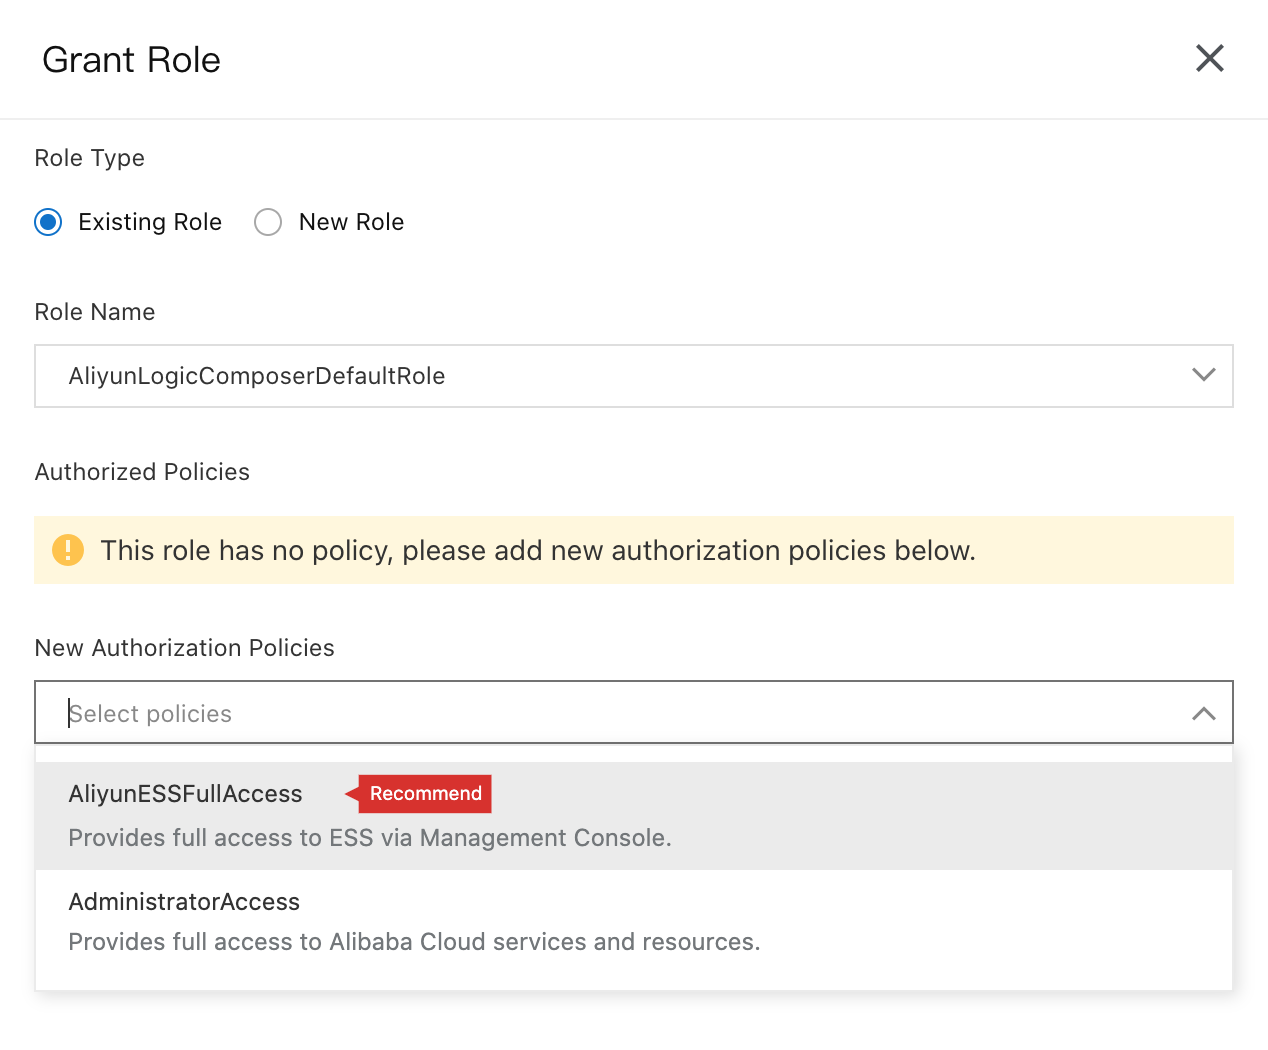This screenshot has width=1268, height=1050.
Task: Click the New Authorization Policies heading
Action: point(185,648)
